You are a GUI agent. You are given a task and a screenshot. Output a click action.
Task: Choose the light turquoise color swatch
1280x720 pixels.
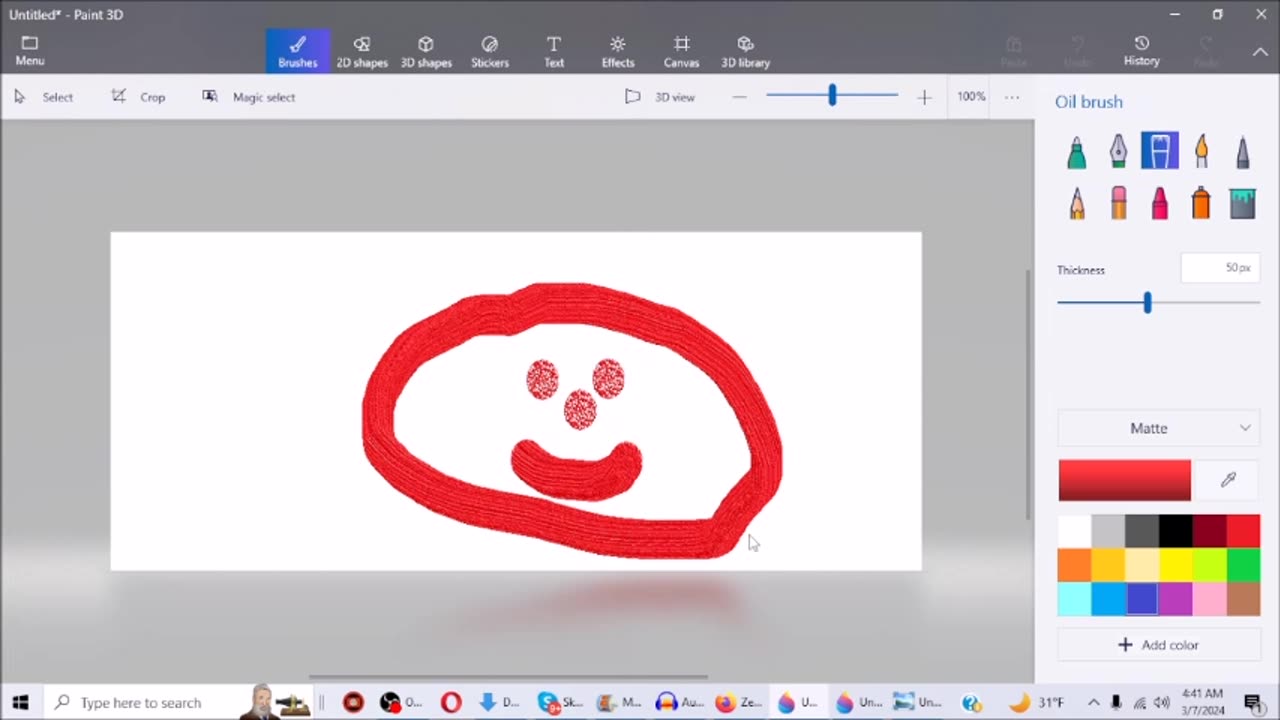click(1074, 599)
